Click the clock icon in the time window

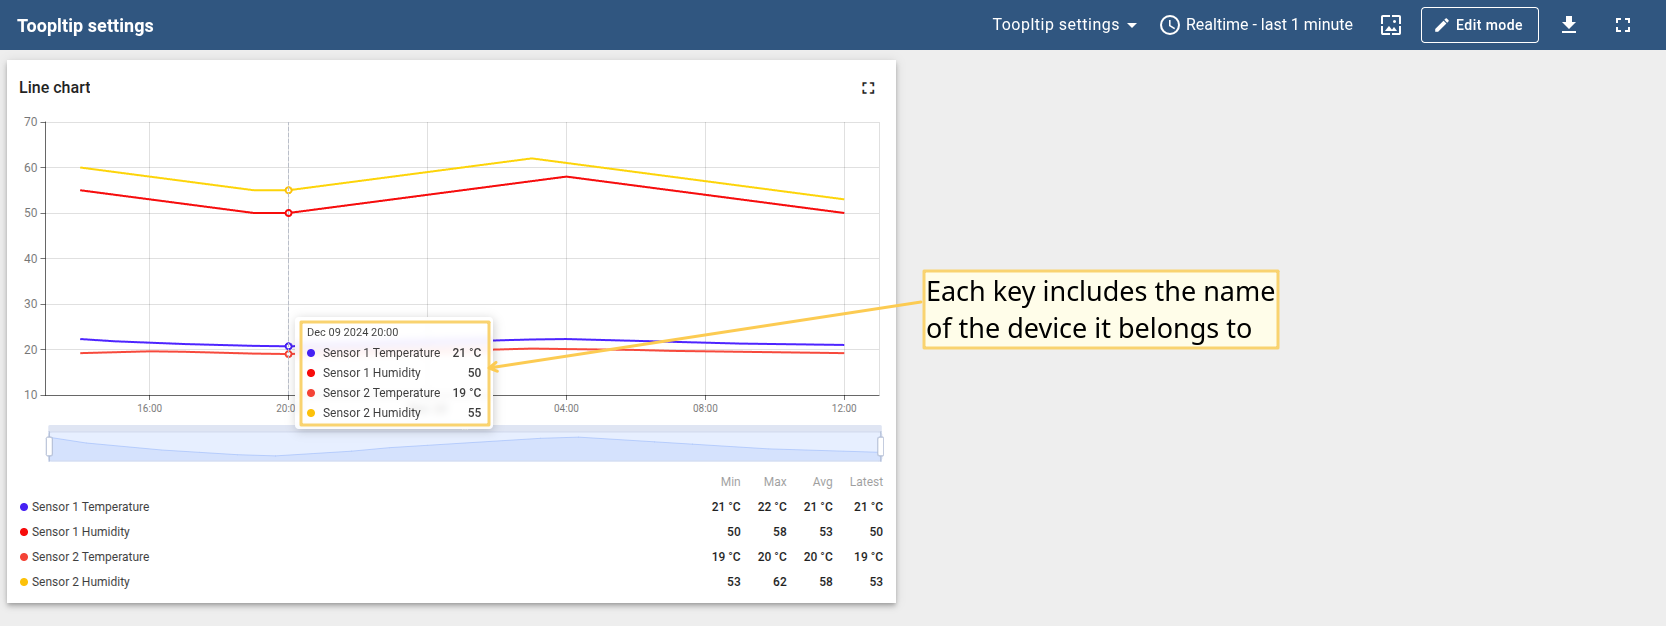1169,25
